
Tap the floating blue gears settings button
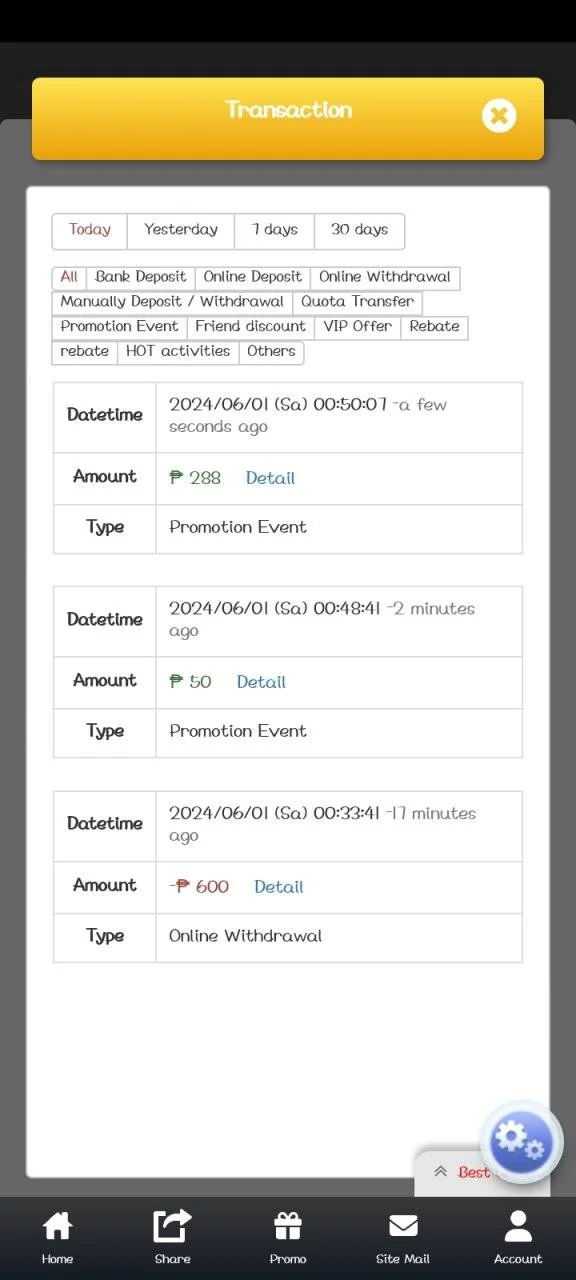(x=521, y=1143)
